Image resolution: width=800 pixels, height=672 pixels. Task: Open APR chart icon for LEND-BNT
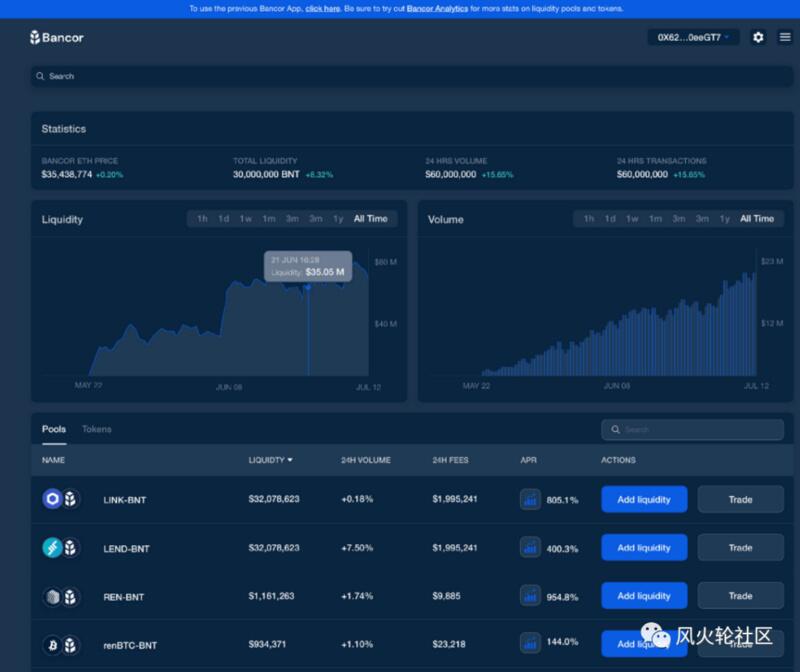[x=530, y=547]
